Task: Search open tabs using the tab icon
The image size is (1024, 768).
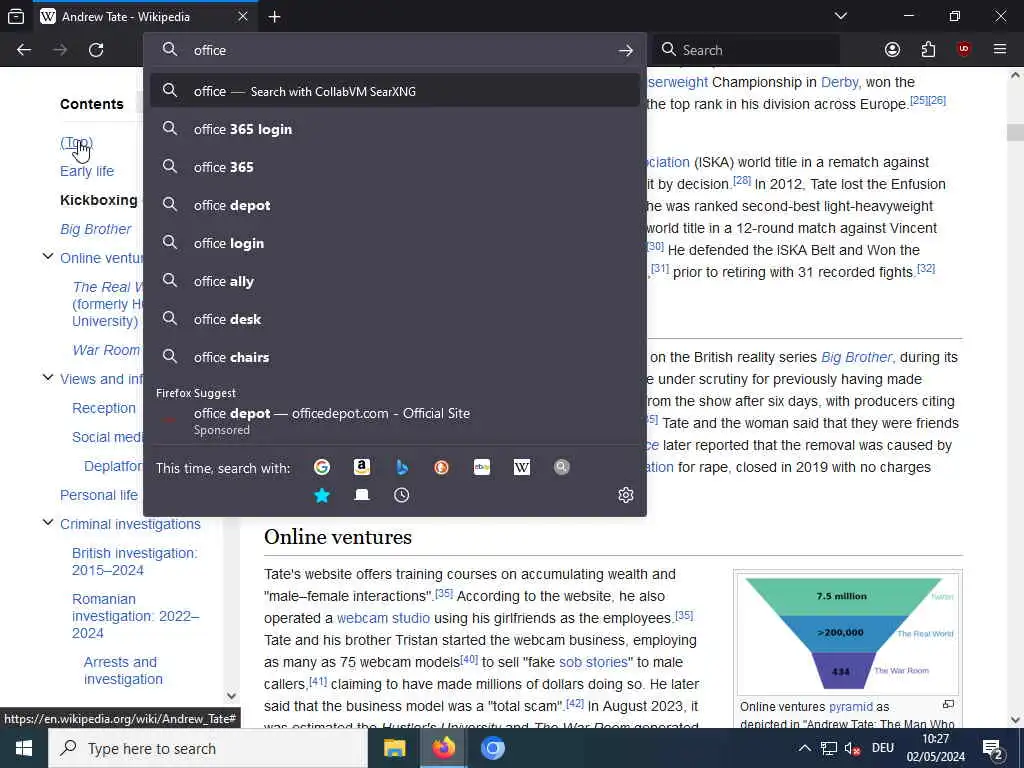Action: pyautogui.click(x=362, y=496)
